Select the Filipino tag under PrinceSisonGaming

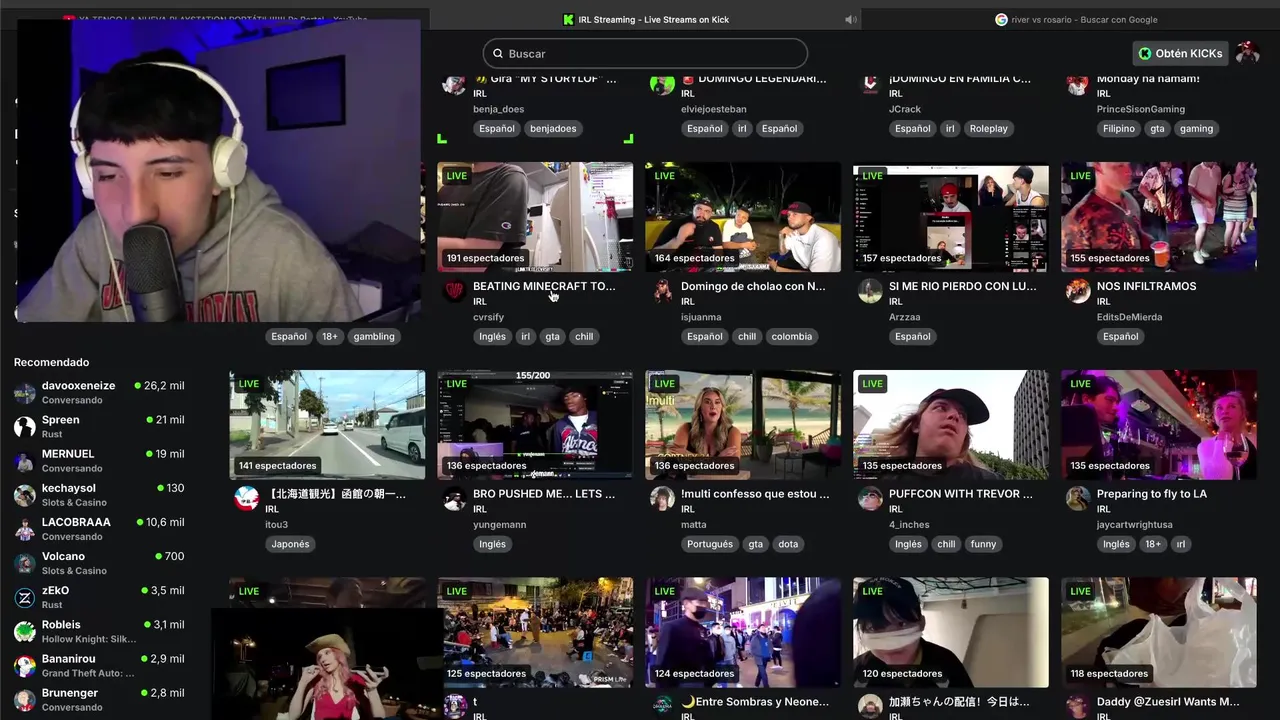click(1119, 128)
